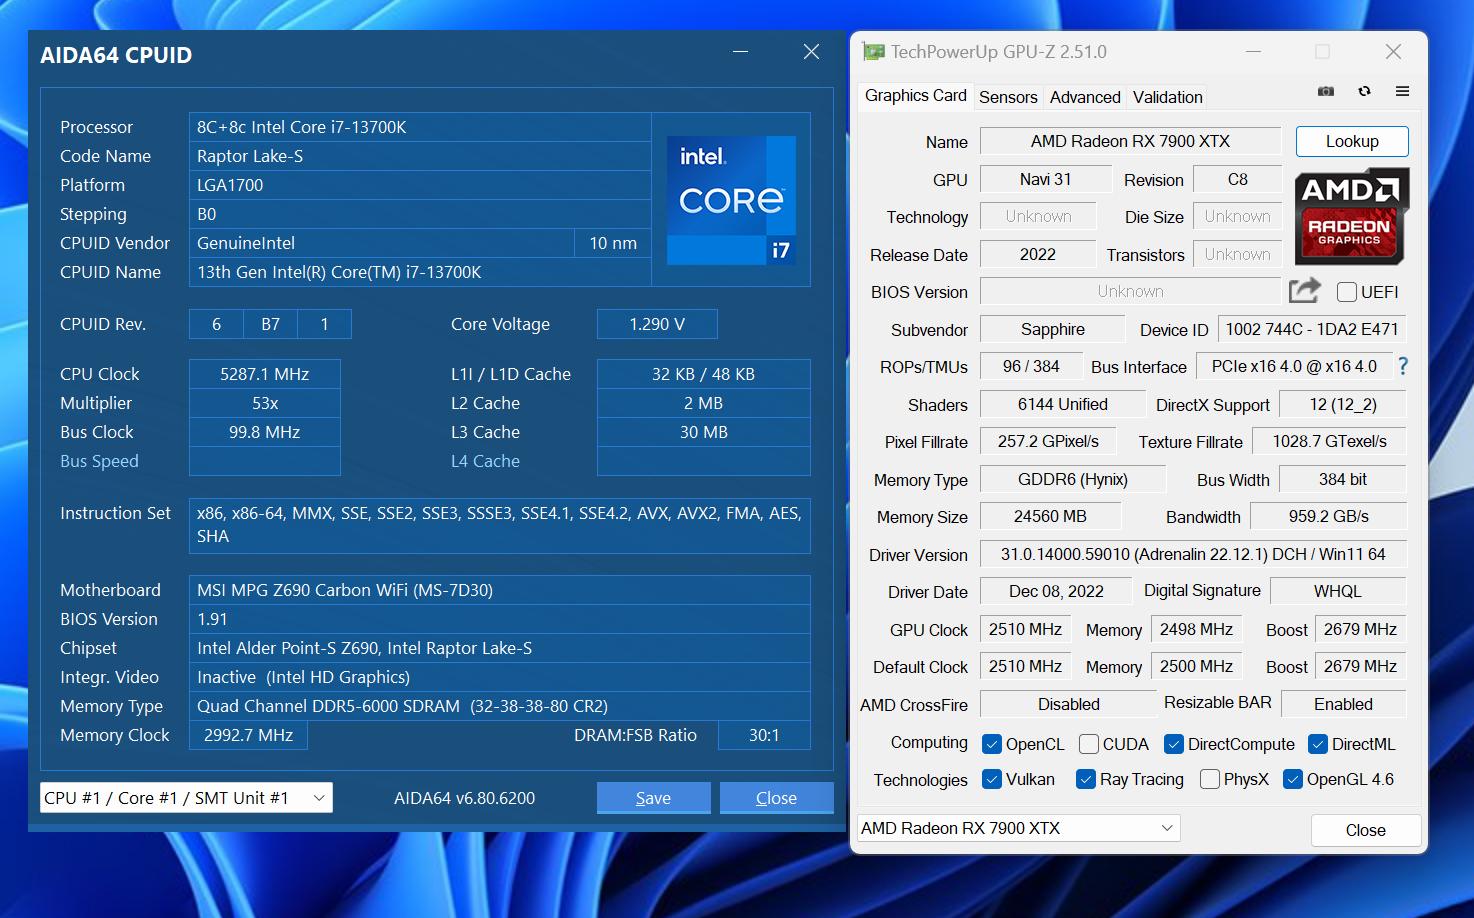Minimize the AIDA64 CPUID window
Screen dimensions: 1474x918
[741, 51]
